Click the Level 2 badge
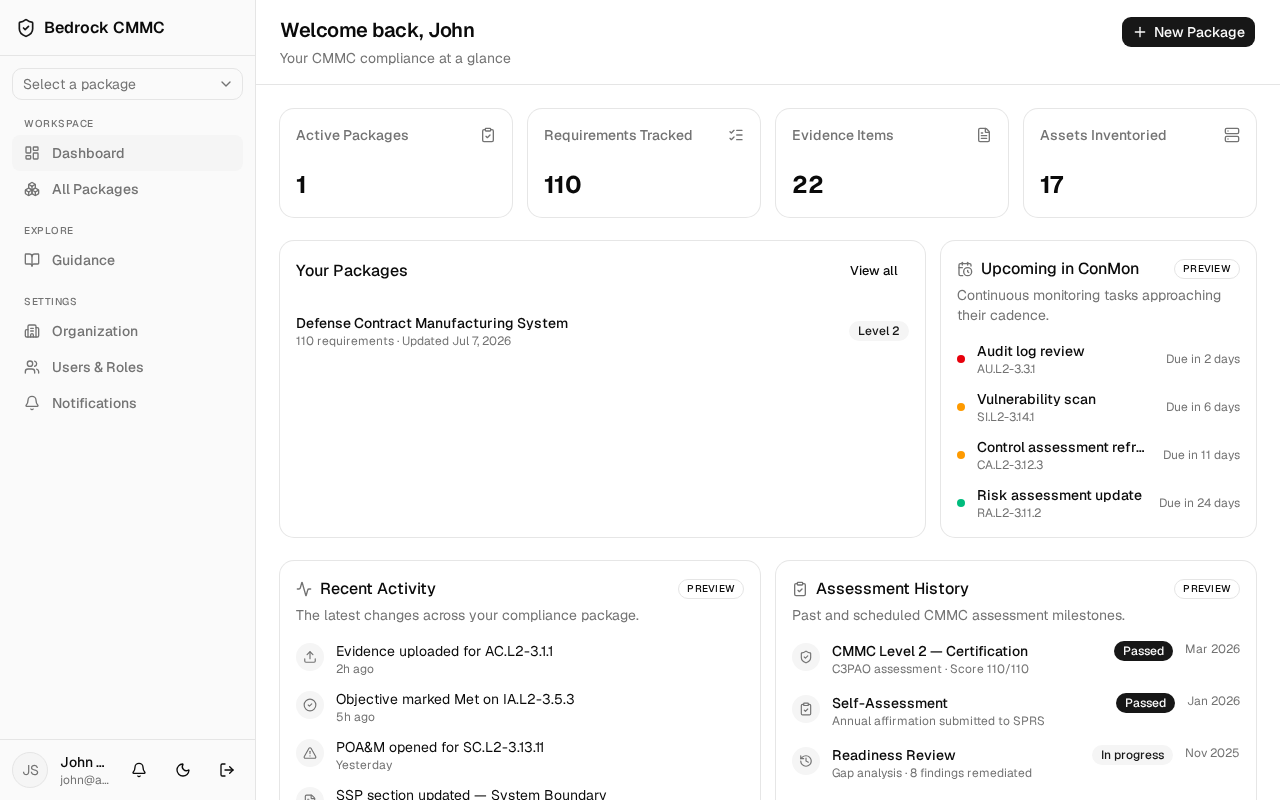 coord(878,331)
